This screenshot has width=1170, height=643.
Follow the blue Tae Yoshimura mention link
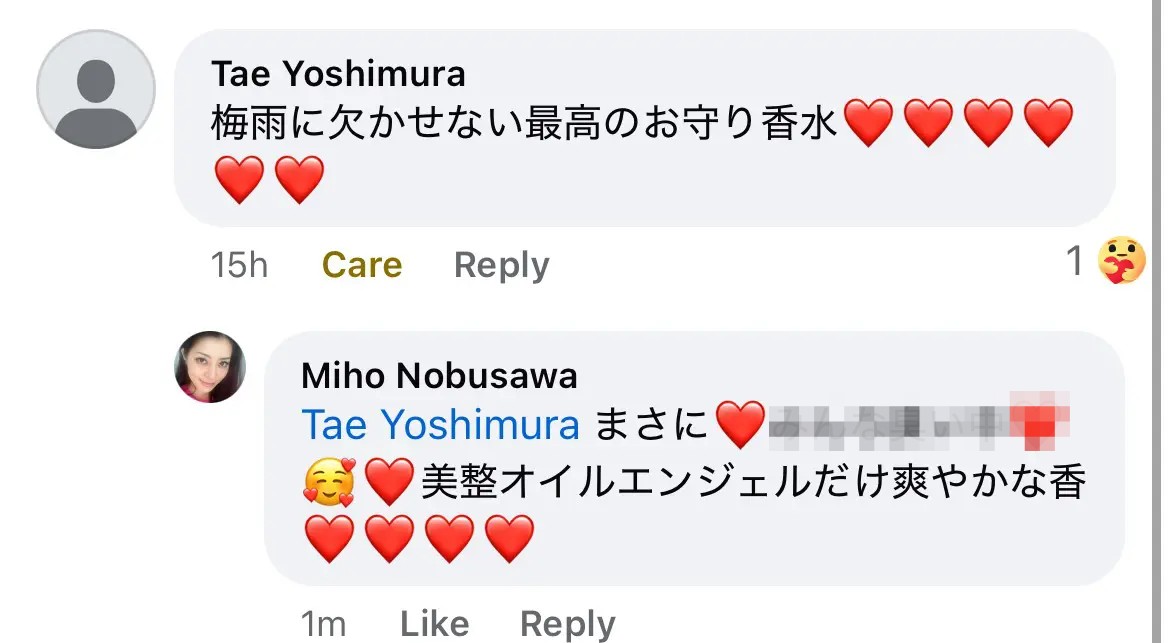pos(440,426)
